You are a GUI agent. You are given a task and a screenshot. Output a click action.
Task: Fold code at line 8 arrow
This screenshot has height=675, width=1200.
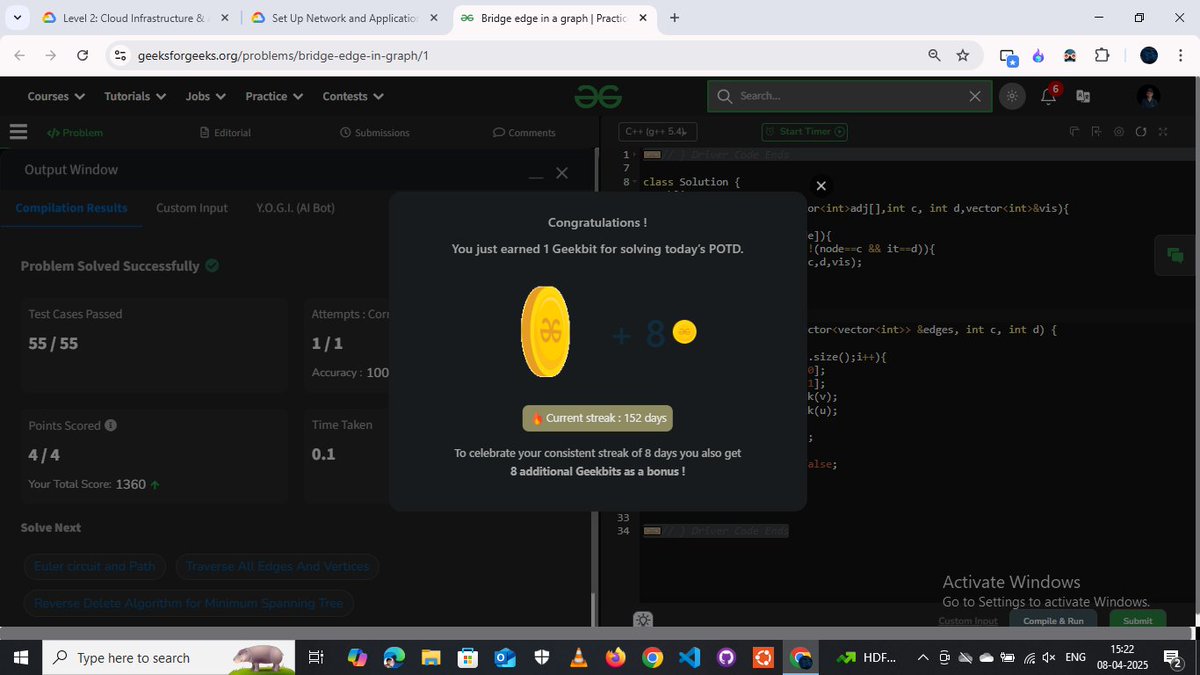coord(635,183)
